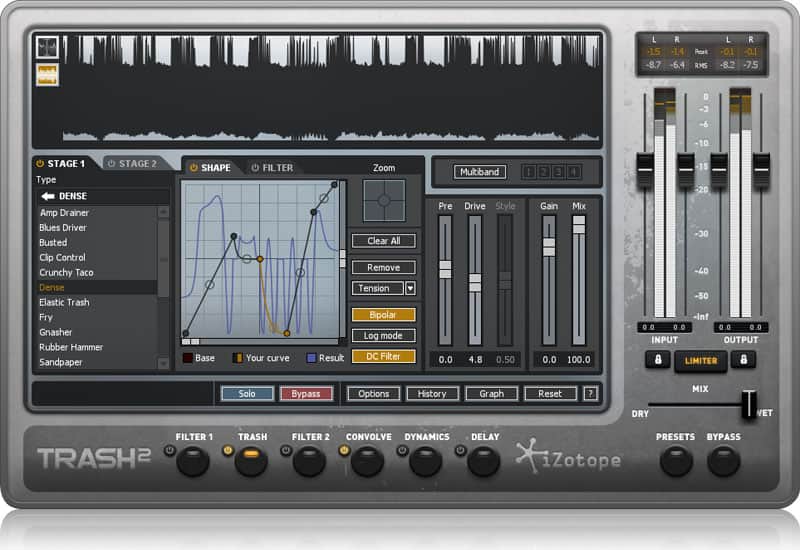Image resolution: width=800 pixels, height=550 pixels.
Task: Click the global Bypass knob button
Action: click(723, 461)
